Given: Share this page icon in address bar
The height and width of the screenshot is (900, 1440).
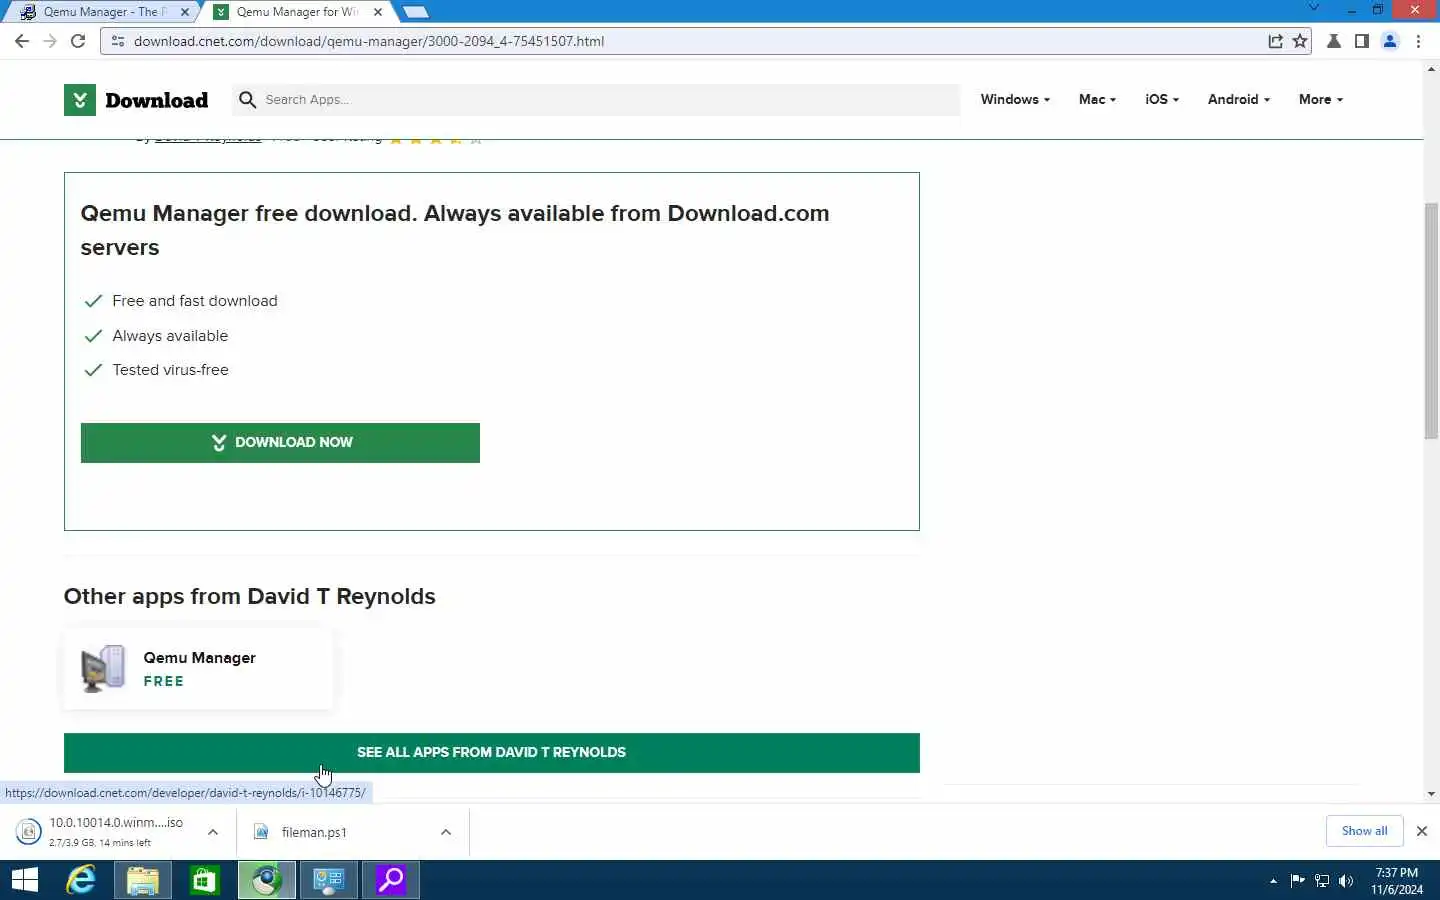Looking at the screenshot, I should click(1275, 41).
